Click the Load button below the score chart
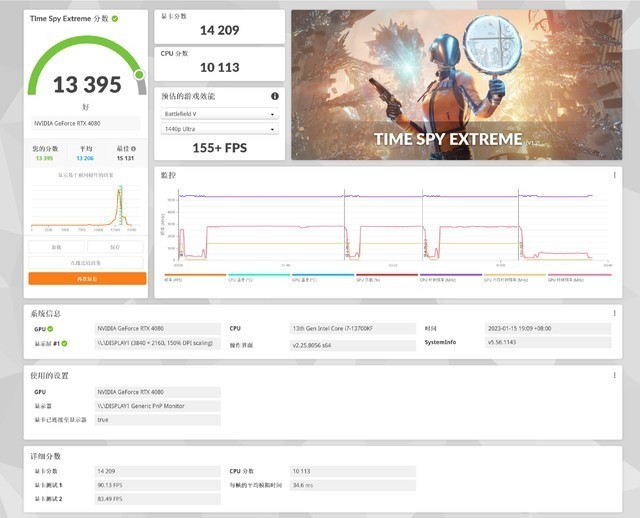This screenshot has height=518, width=640. (56, 246)
